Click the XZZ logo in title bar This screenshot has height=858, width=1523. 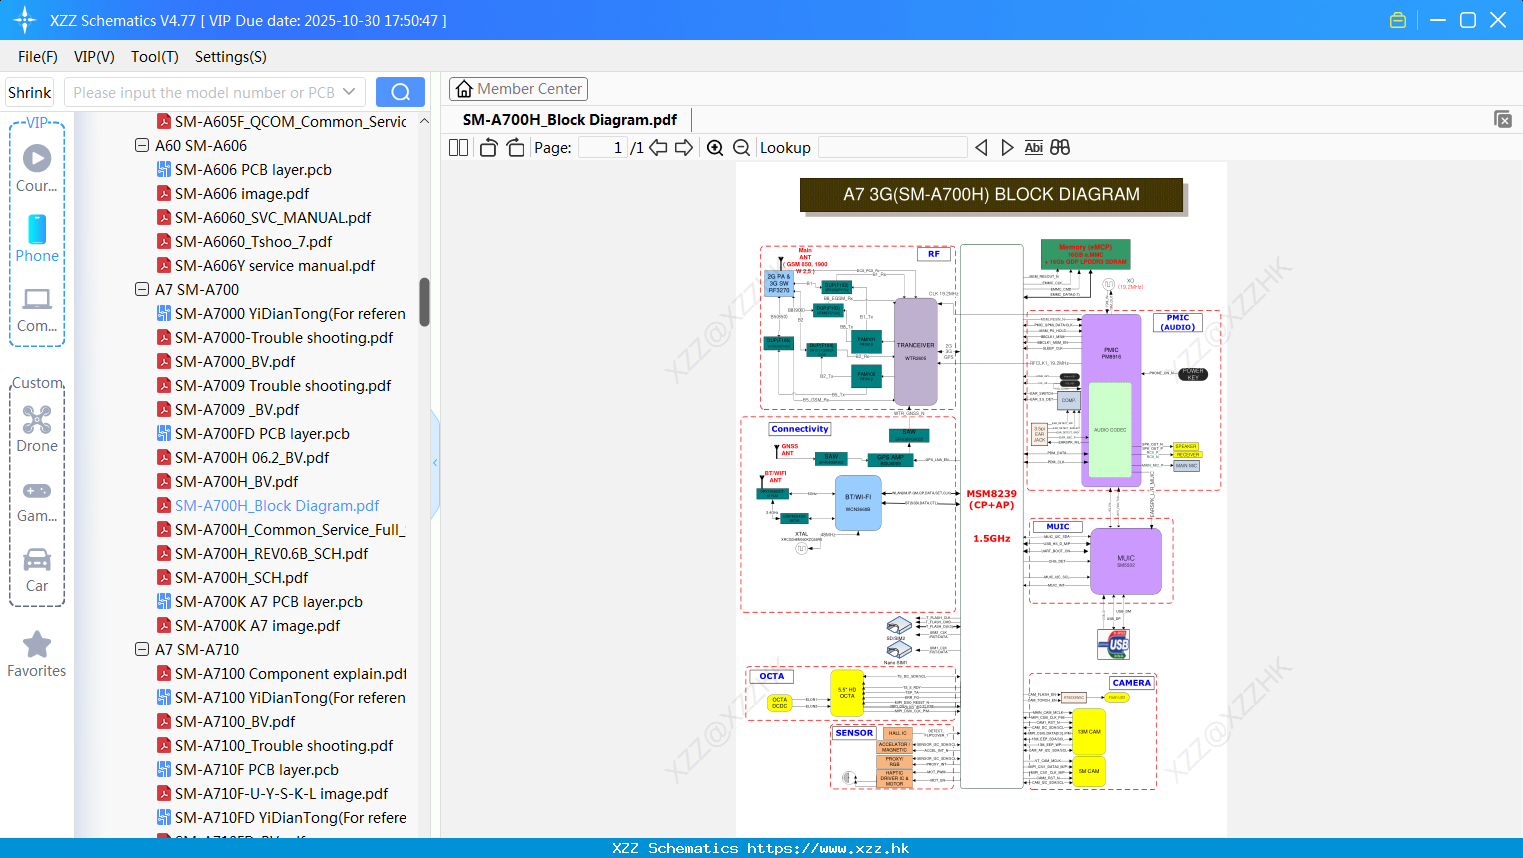pyautogui.click(x=25, y=20)
